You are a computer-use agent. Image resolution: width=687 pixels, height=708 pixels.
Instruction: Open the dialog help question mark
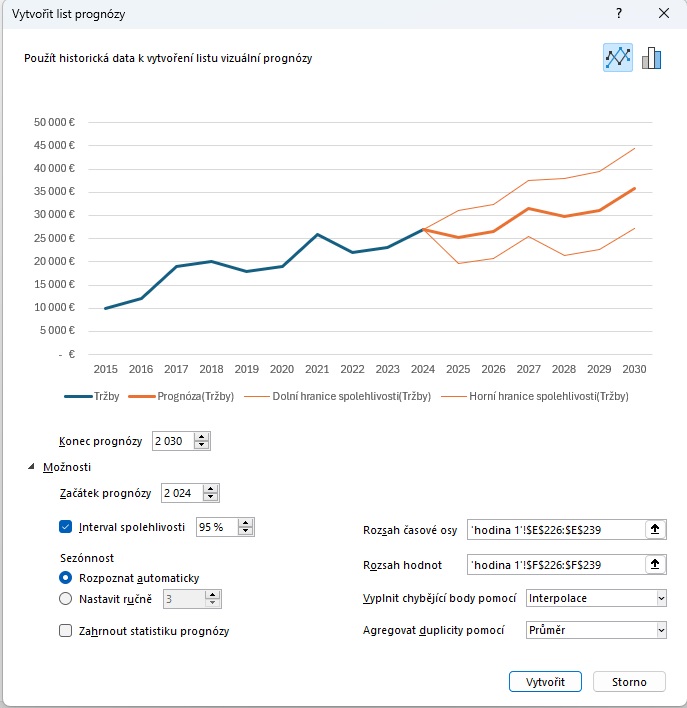(x=619, y=14)
